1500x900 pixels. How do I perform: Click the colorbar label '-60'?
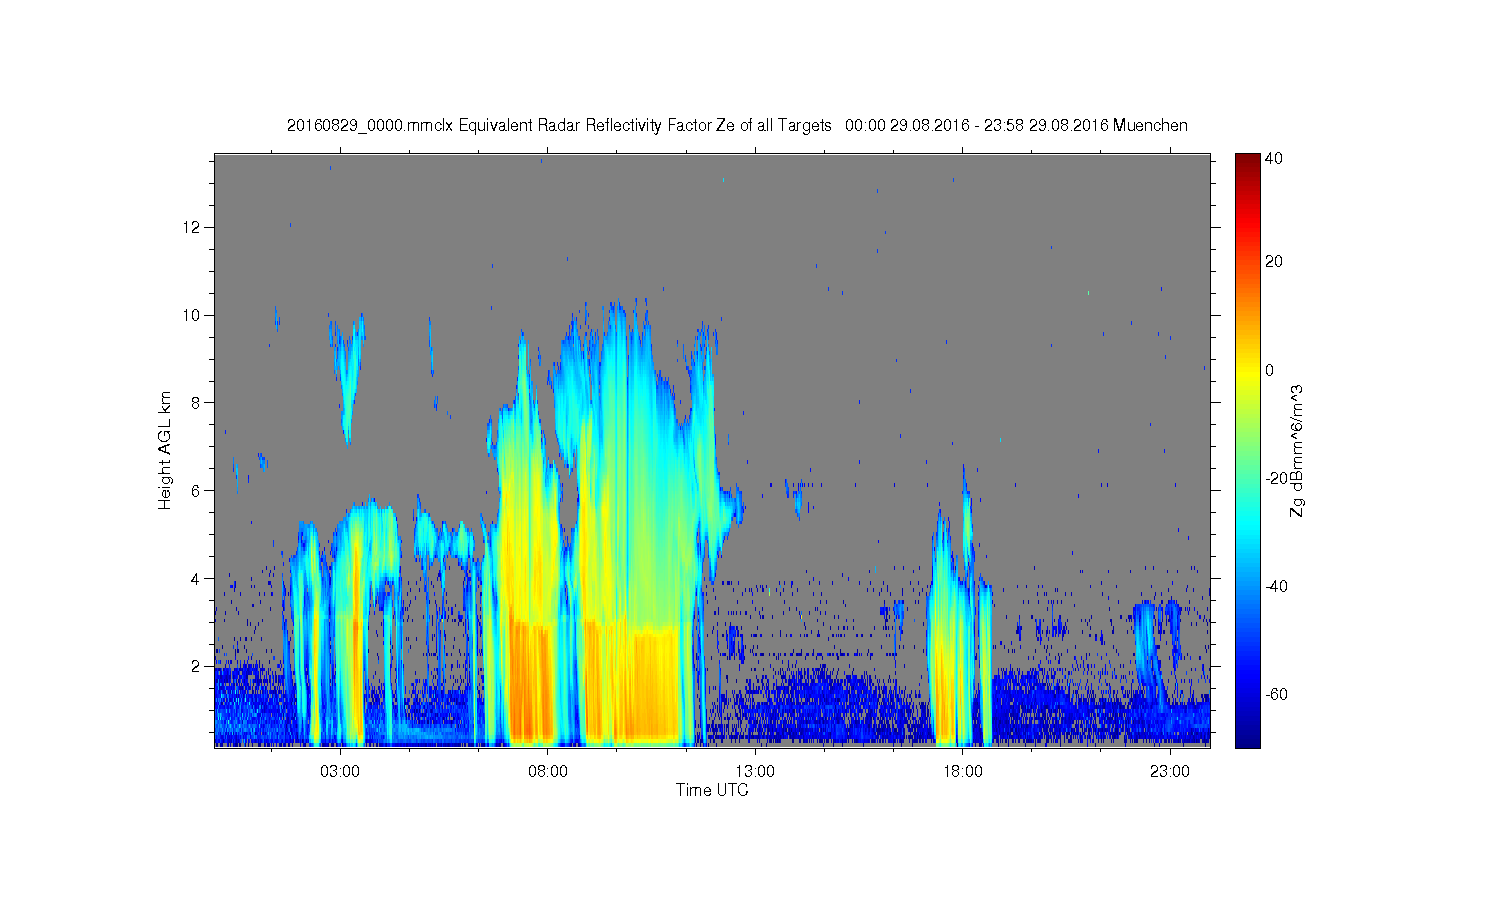tap(1276, 694)
